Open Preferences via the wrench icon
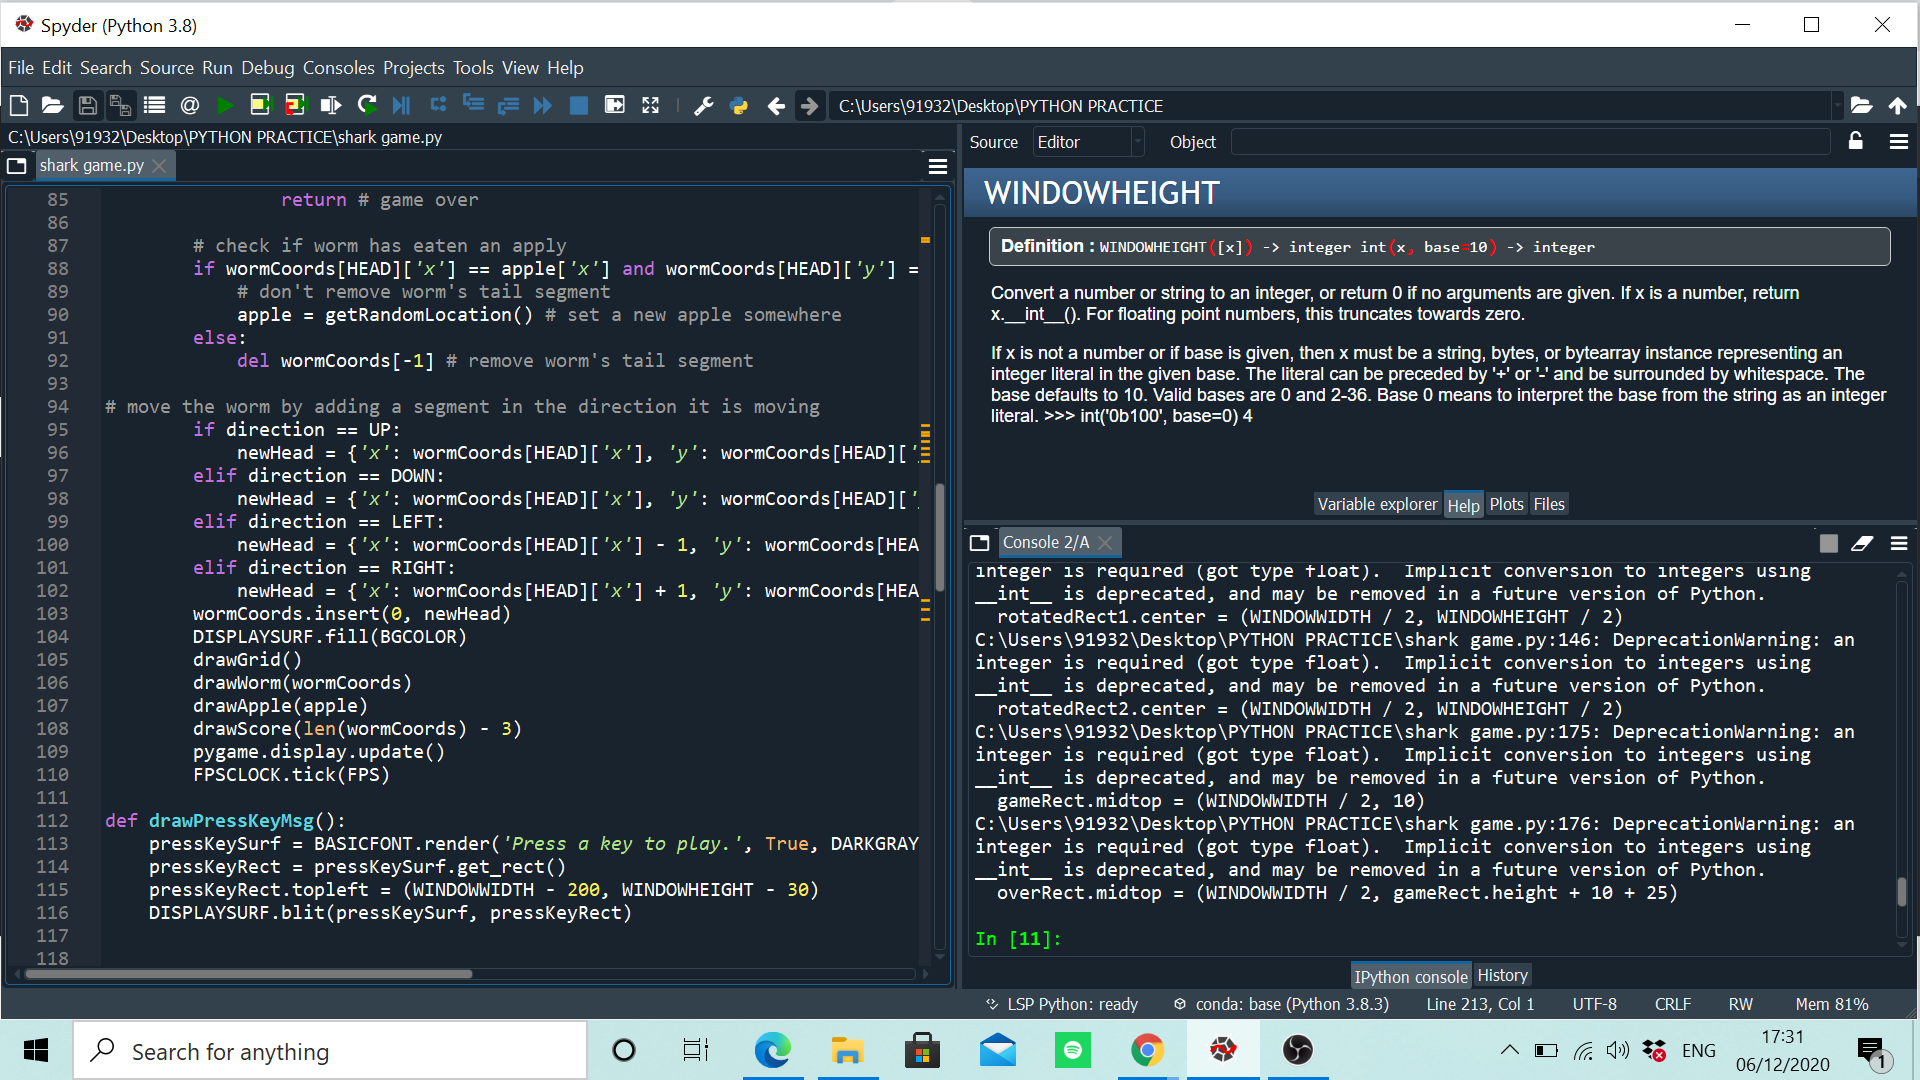This screenshot has width=1920, height=1080. 703,105
